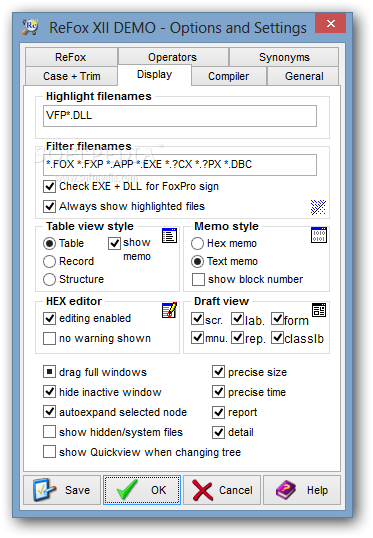Toggle drag full windows checkbox
The height and width of the screenshot is (538, 373).
(49, 372)
